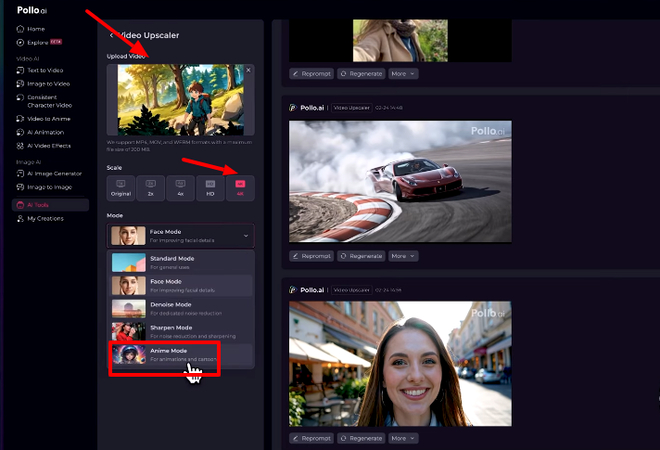
Task: Remove the uploaded video with the X icon
Action: coord(249,70)
